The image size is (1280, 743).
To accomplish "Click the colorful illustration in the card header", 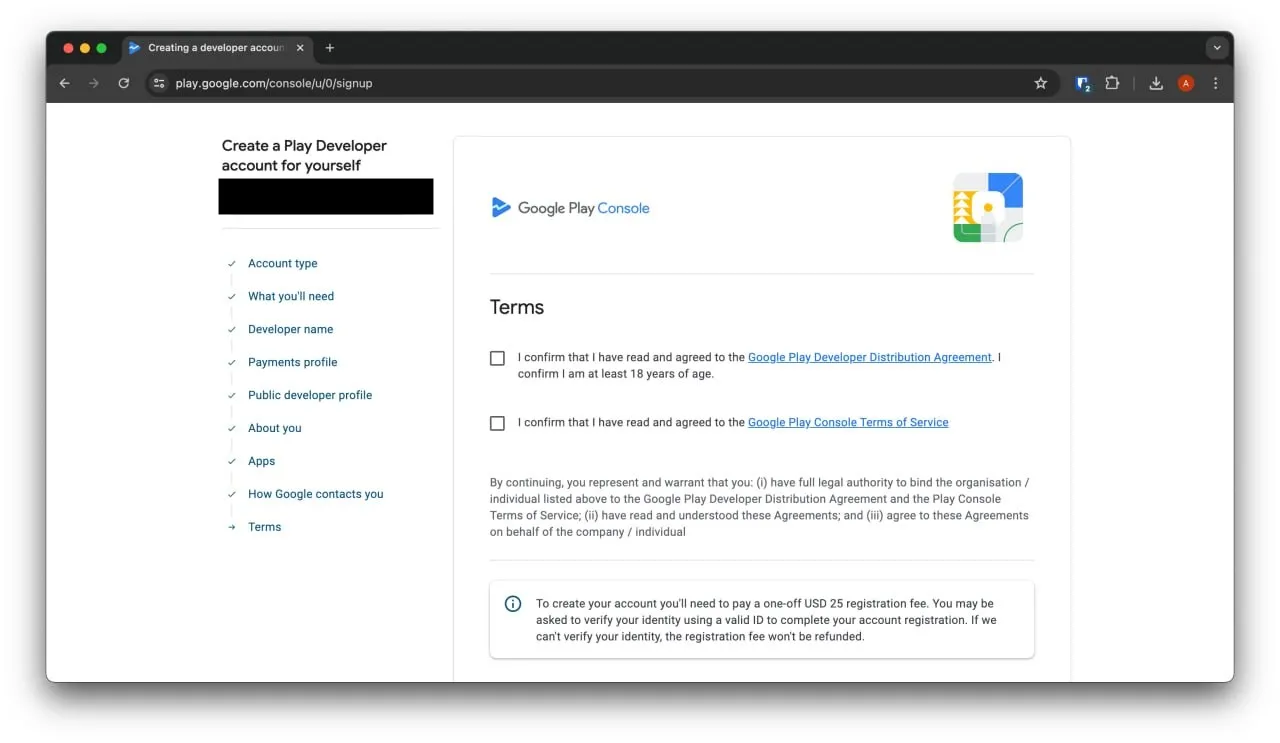I will 988,207.
